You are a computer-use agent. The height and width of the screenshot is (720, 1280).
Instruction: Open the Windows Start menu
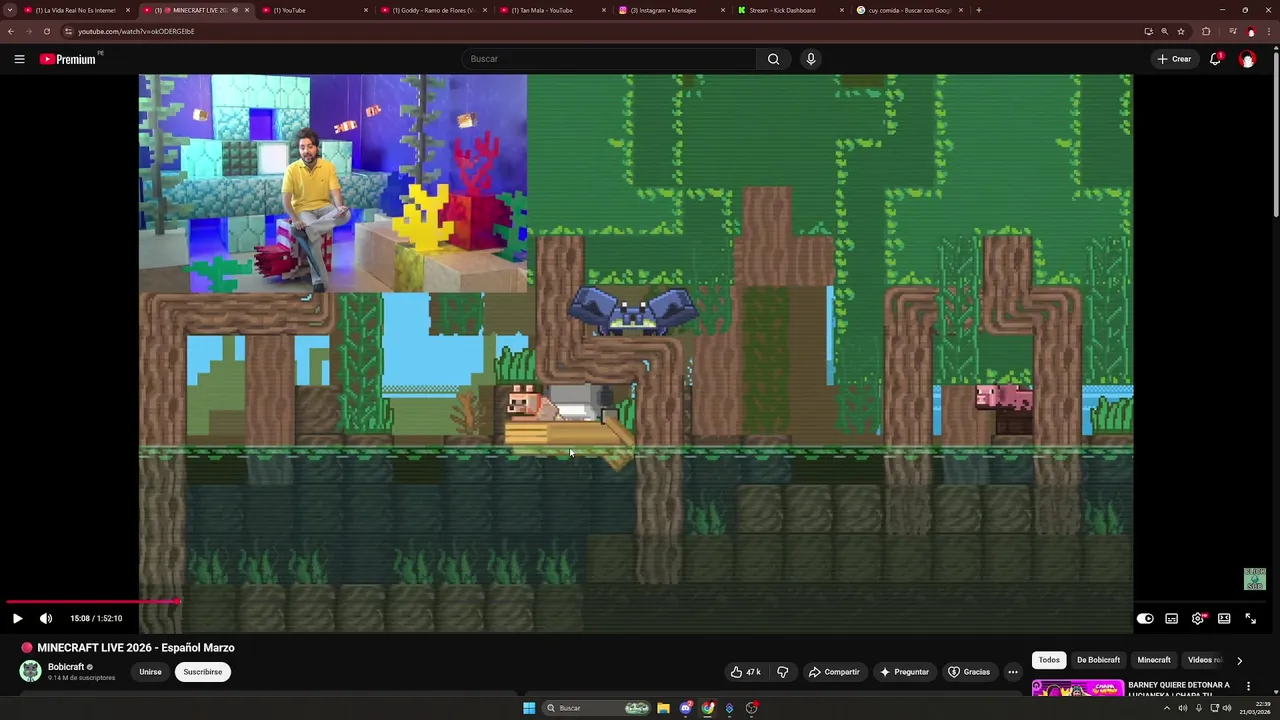(529, 708)
